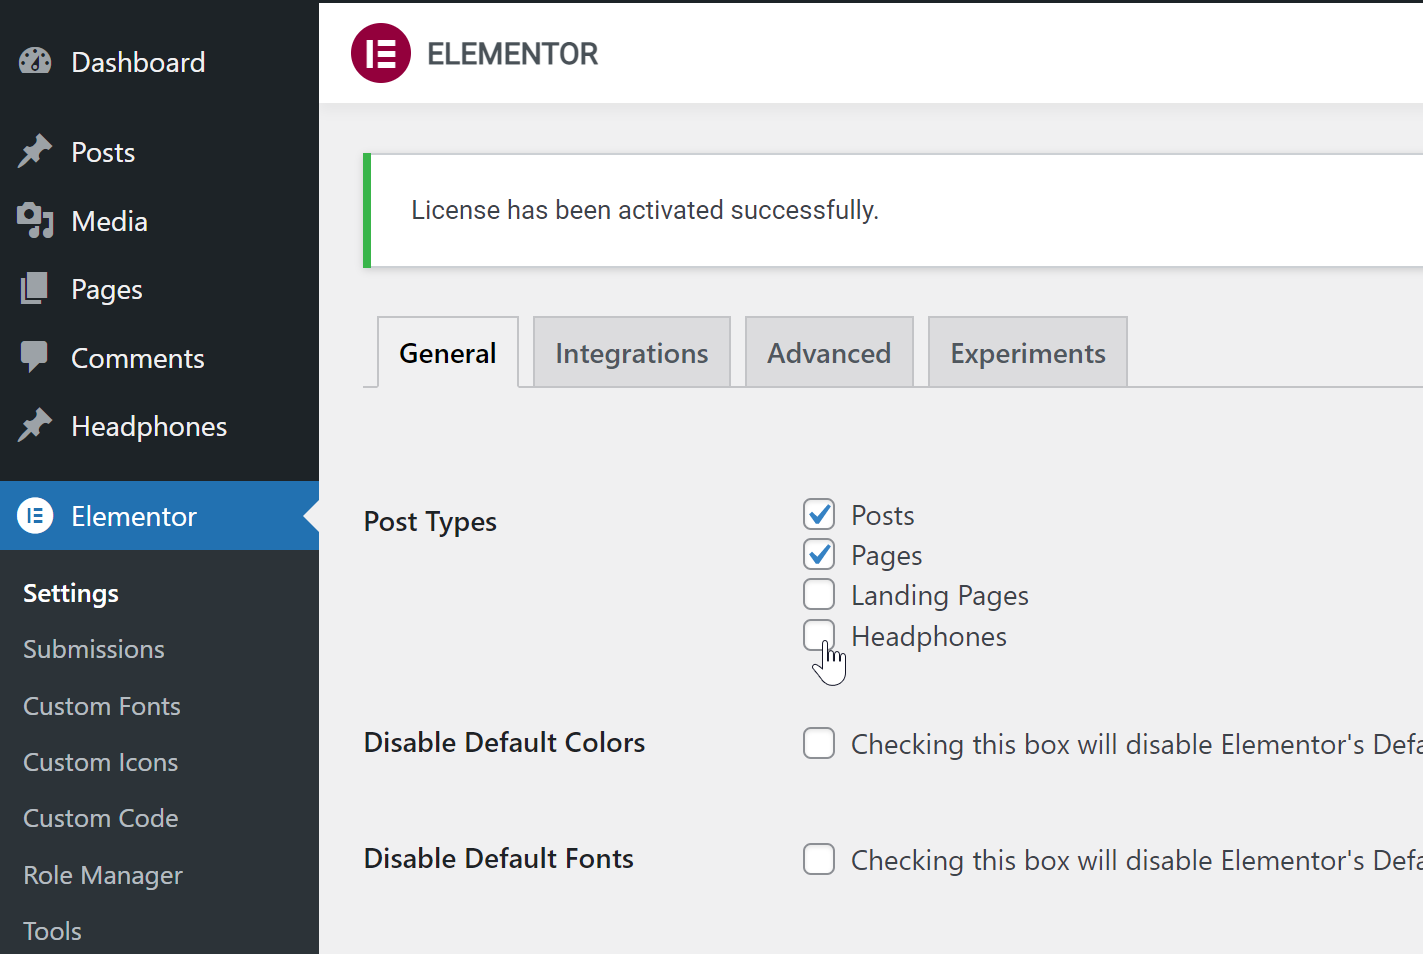Viewport: 1423px width, 954px height.
Task: Enable the Headphones post type checkbox
Action: [x=819, y=635]
